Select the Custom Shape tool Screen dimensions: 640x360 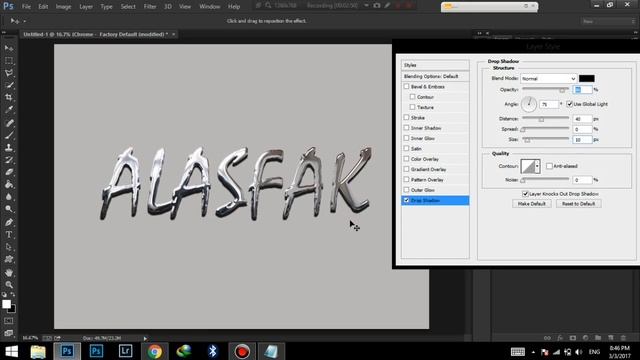tap(9, 260)
